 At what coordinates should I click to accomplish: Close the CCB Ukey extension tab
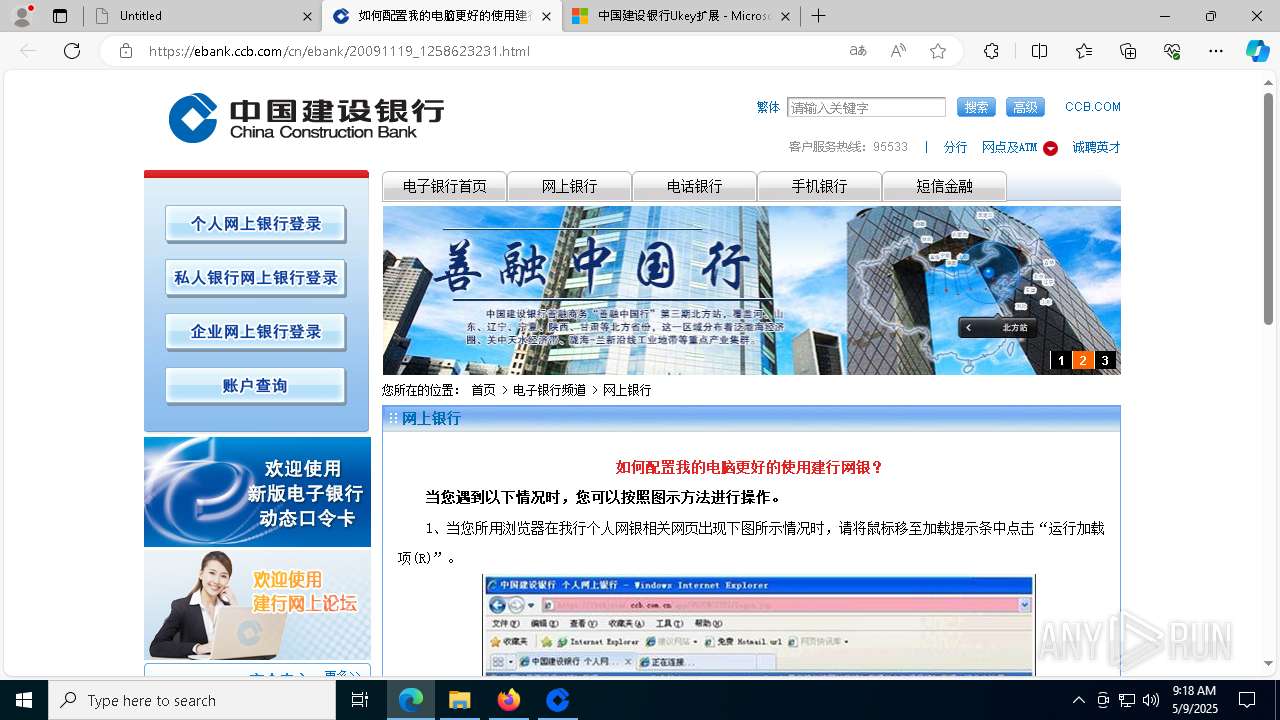[x=785, y=16]
